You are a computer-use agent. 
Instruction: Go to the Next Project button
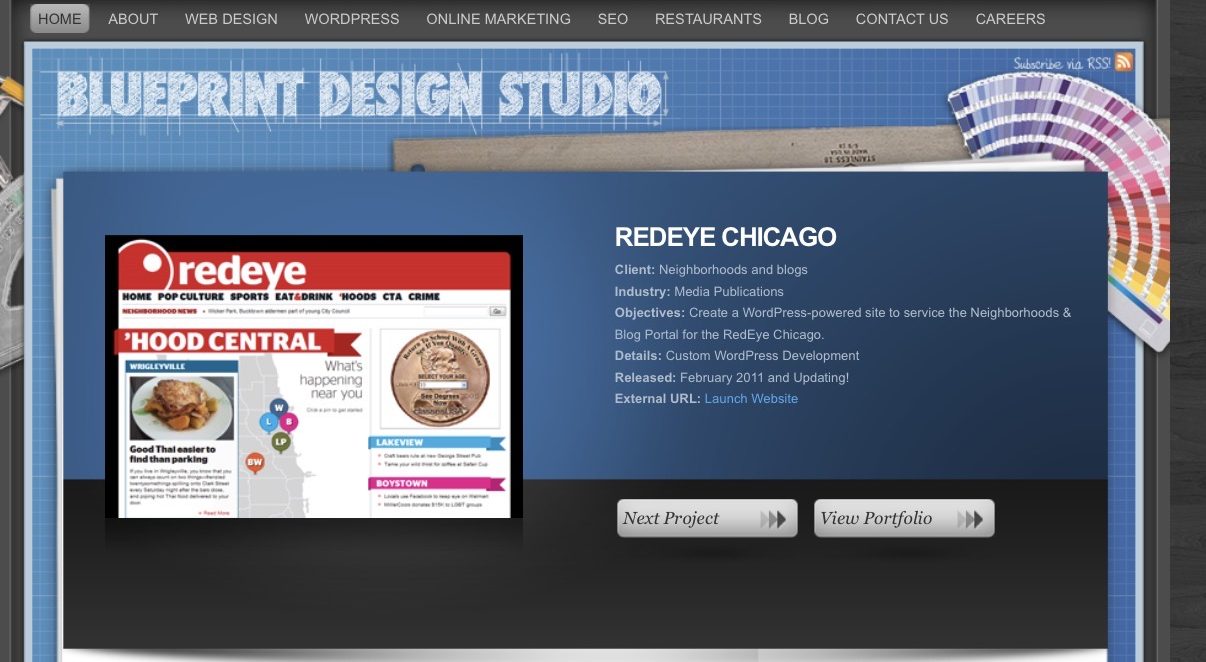[707, 518]
